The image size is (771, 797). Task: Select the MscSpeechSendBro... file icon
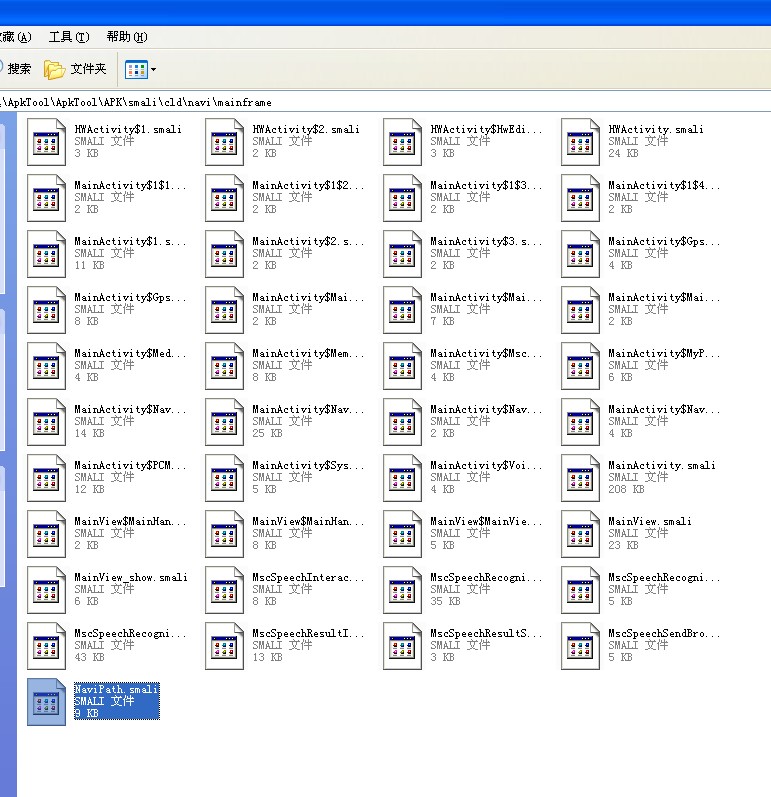point(580,646)
